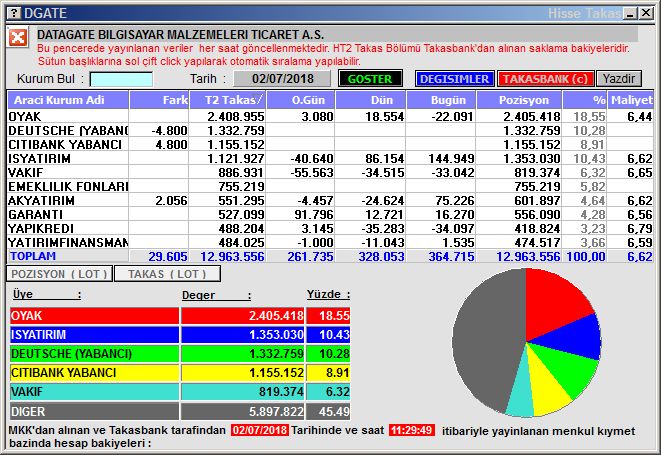Click yellow CITIBANK YABANCI legend bar

coord(94,373)
